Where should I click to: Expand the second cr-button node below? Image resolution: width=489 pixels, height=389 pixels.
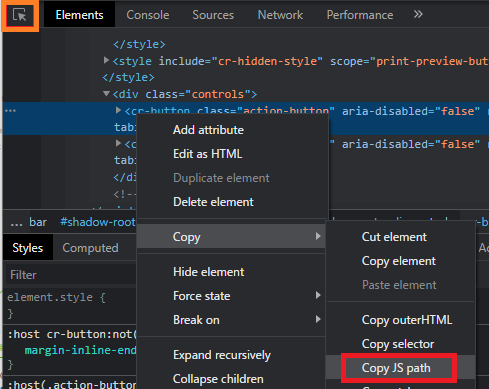118,143
